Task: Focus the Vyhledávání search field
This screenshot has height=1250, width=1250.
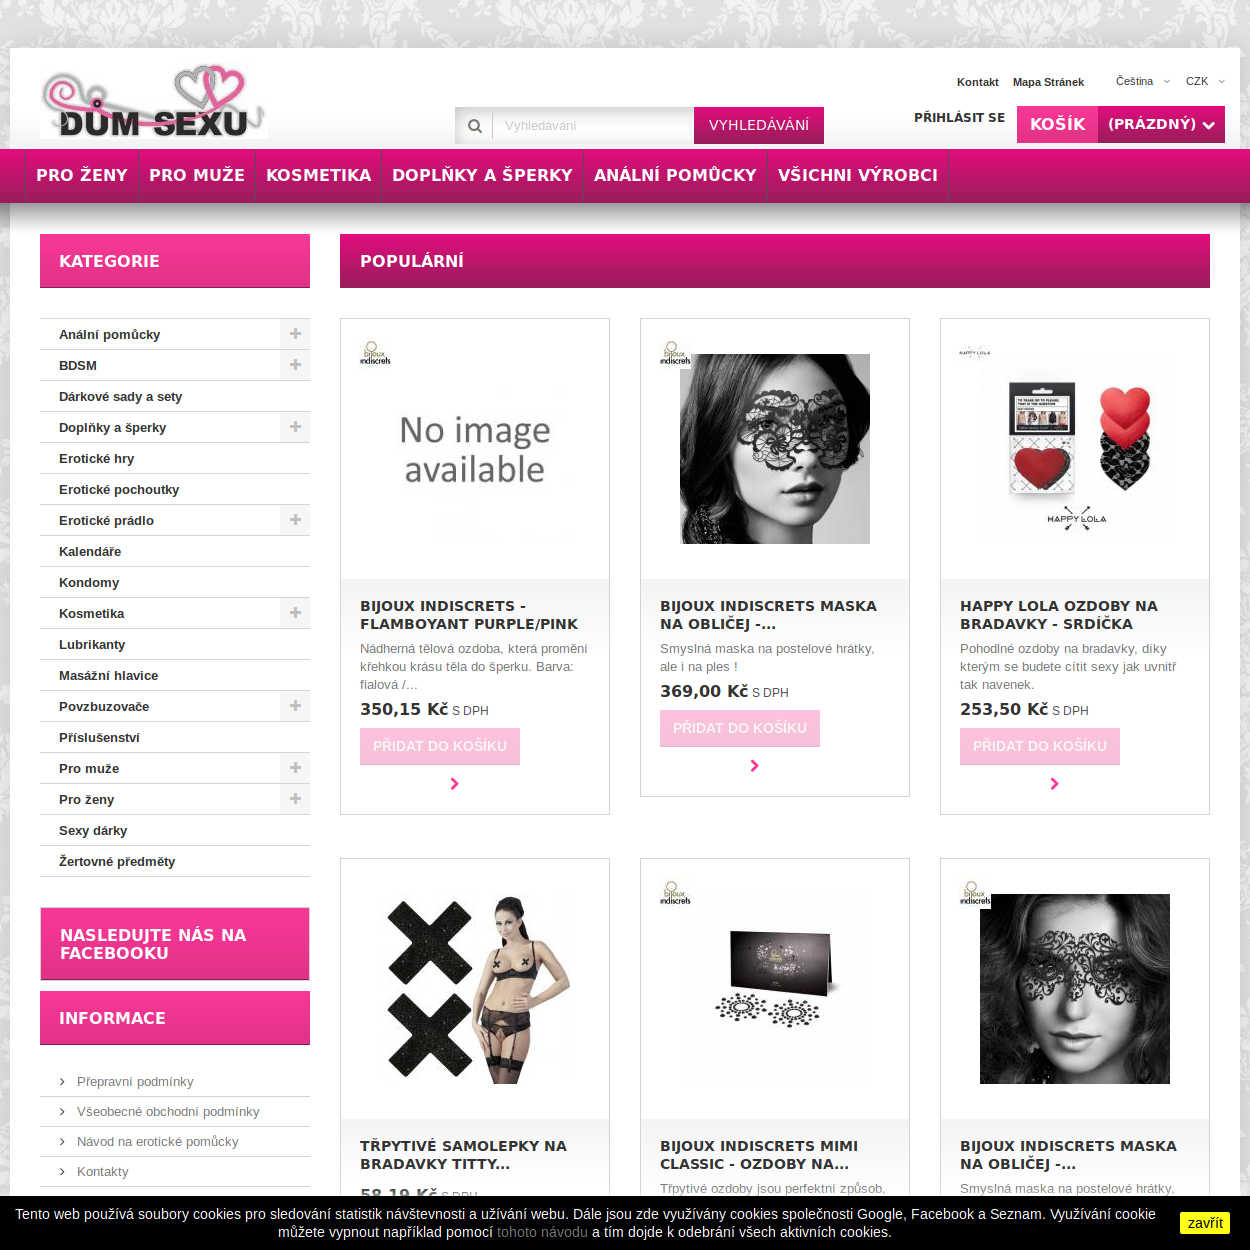Action: point(593,126)
